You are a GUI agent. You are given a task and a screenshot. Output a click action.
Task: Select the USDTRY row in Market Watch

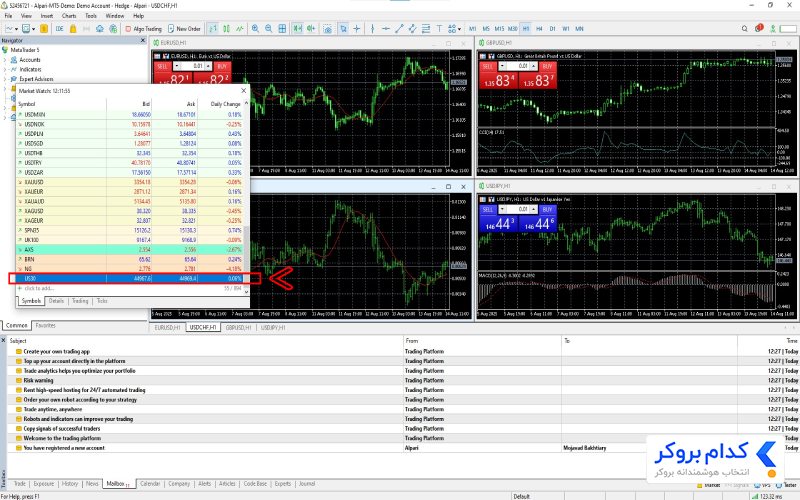[130, 163]
